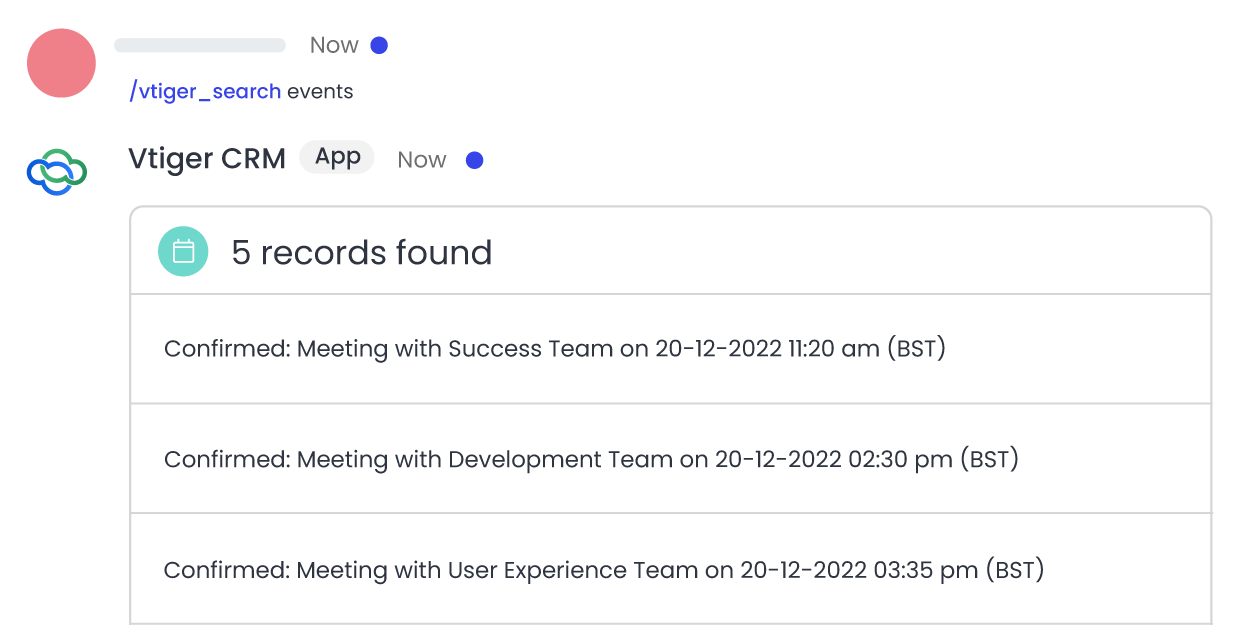Viewport: 1250px width, 625px height.
Task: Open the Vtiger CRM cloud logo
Action: pyautogui.click(x=57, y=172)
